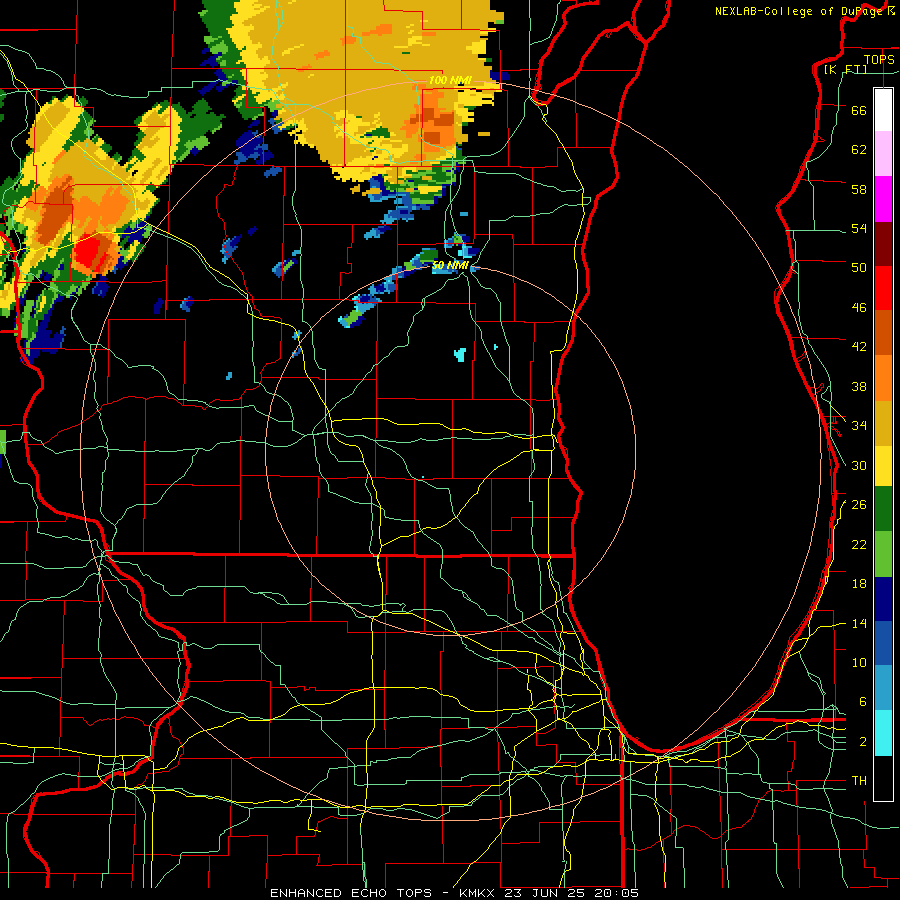The image size is (900, 900).
Task: Click the 14 legend value
Action: click(x=859, y=623)
